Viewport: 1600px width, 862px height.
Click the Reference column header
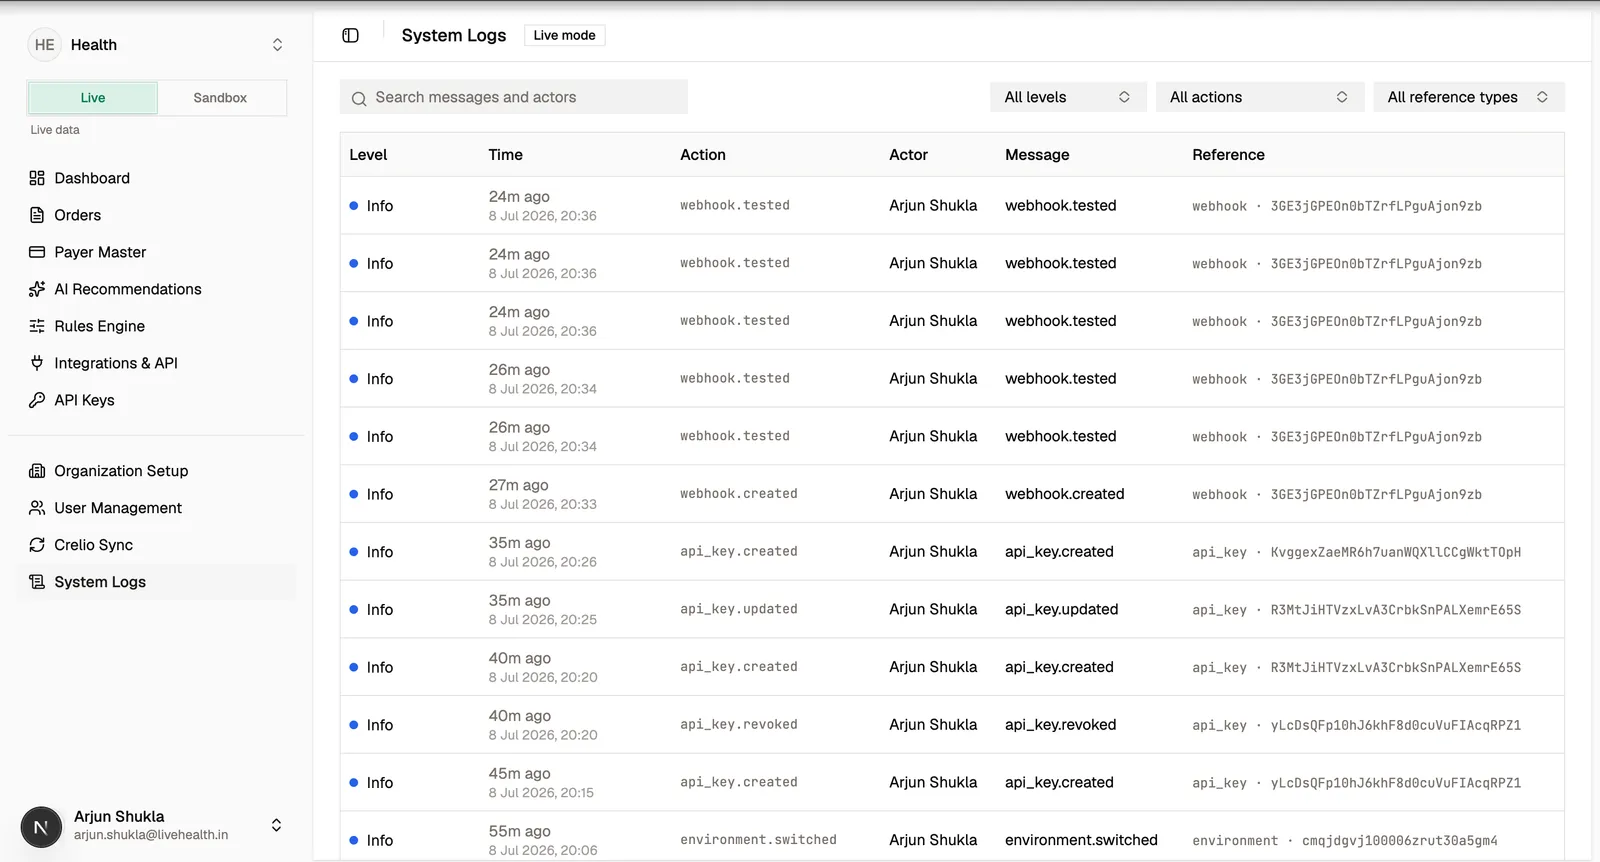[1228, 155]
